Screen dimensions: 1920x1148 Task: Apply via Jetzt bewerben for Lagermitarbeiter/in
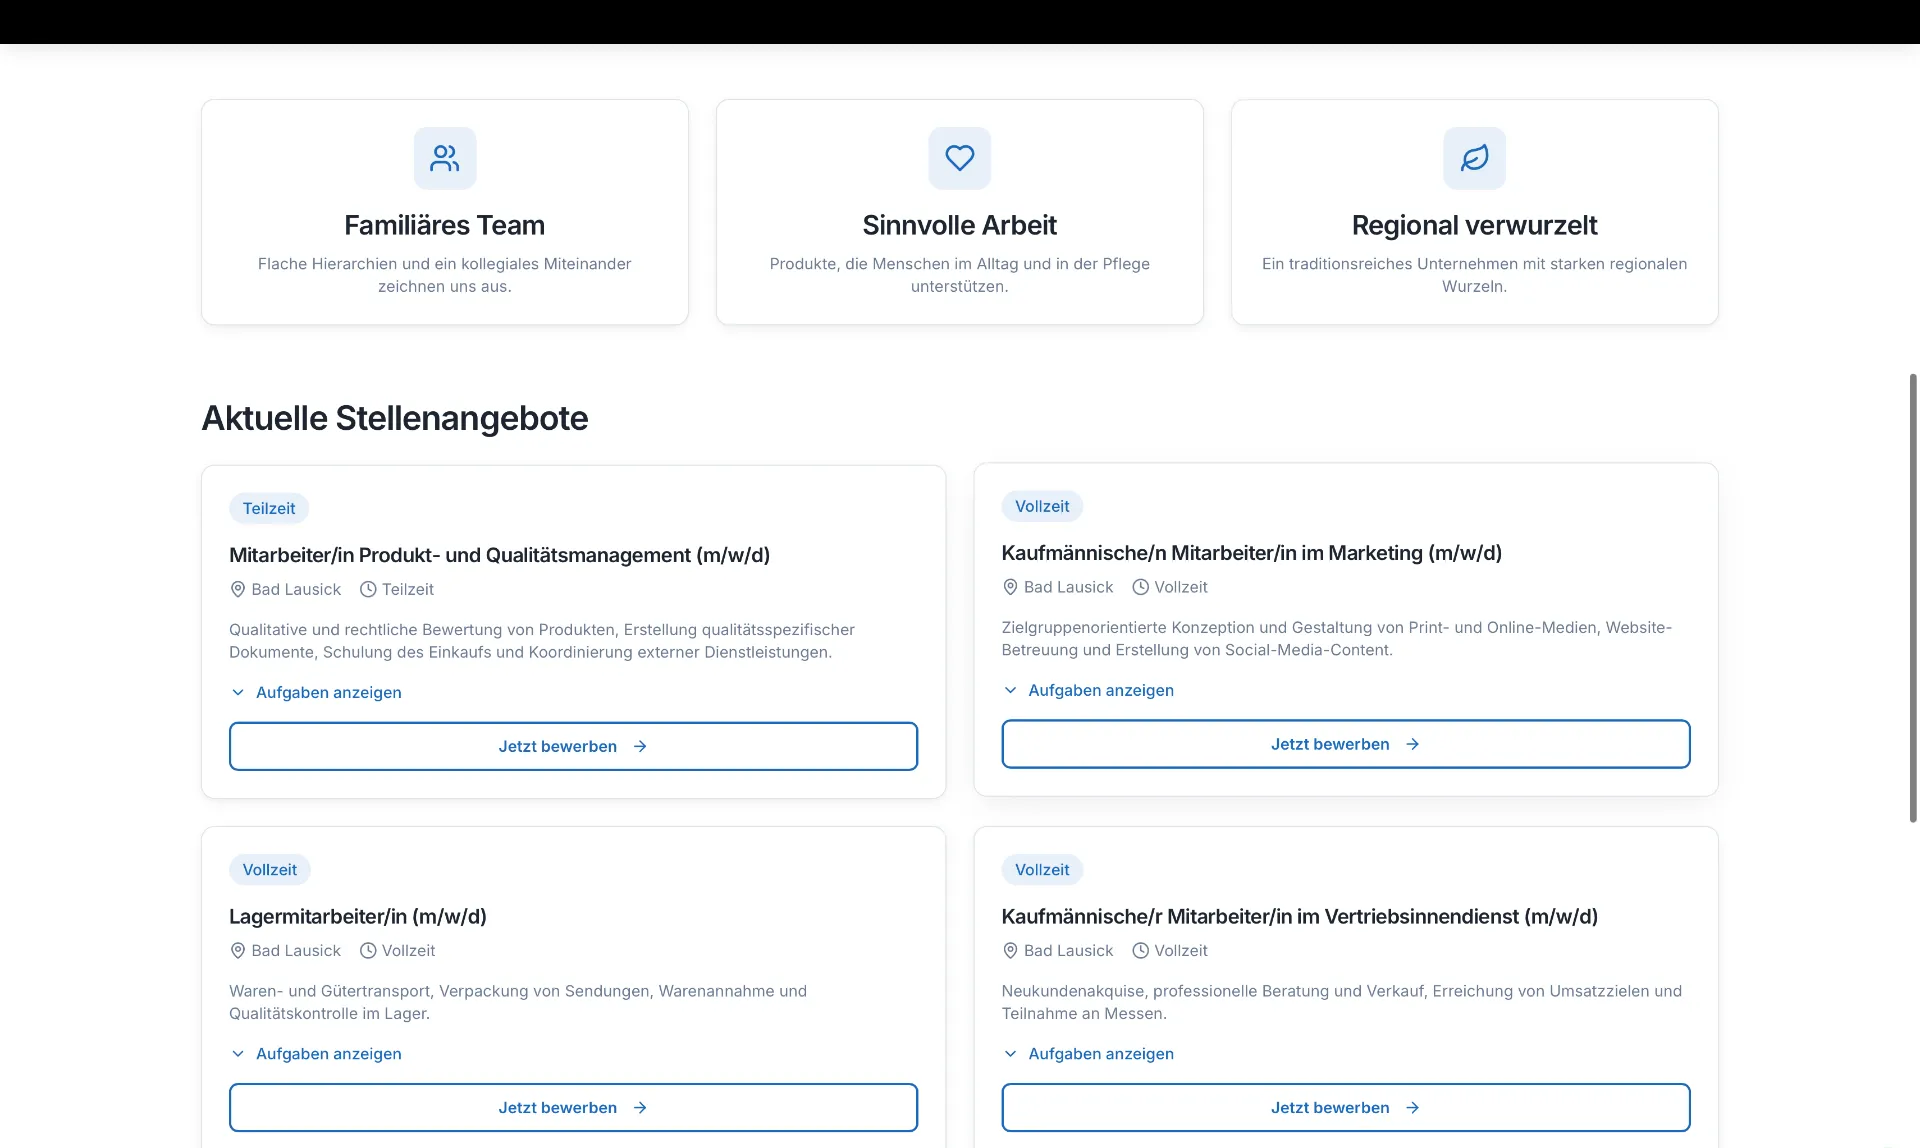573,1108
